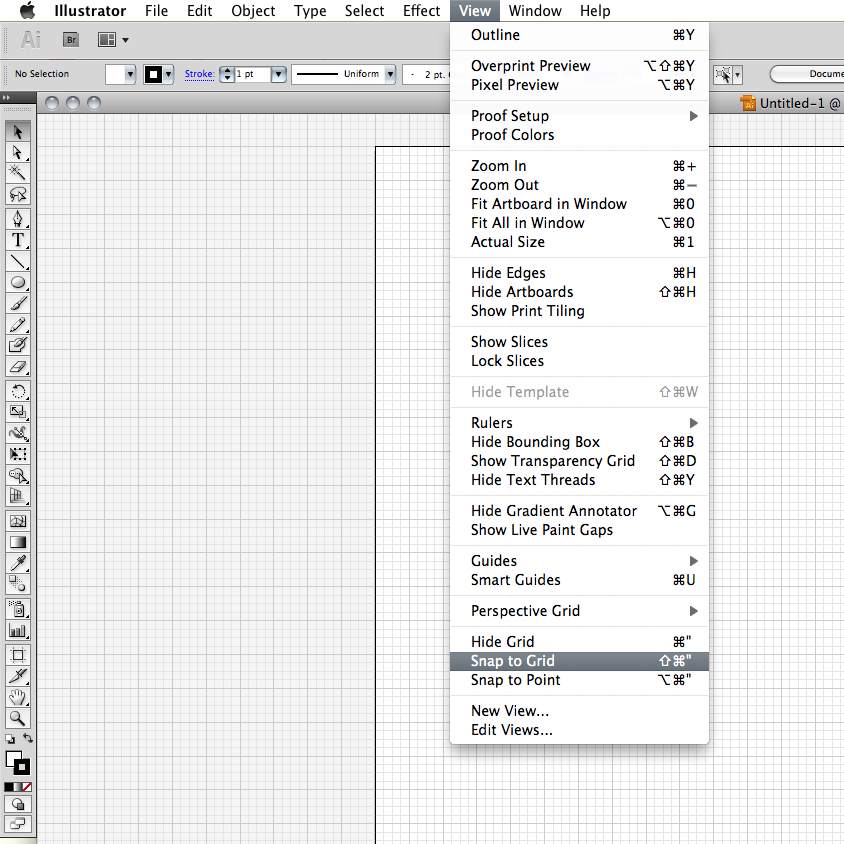This screenshot has width=844, height=844.
Task: Open Adobe Bridge with the Br icon
Action: 71,40
